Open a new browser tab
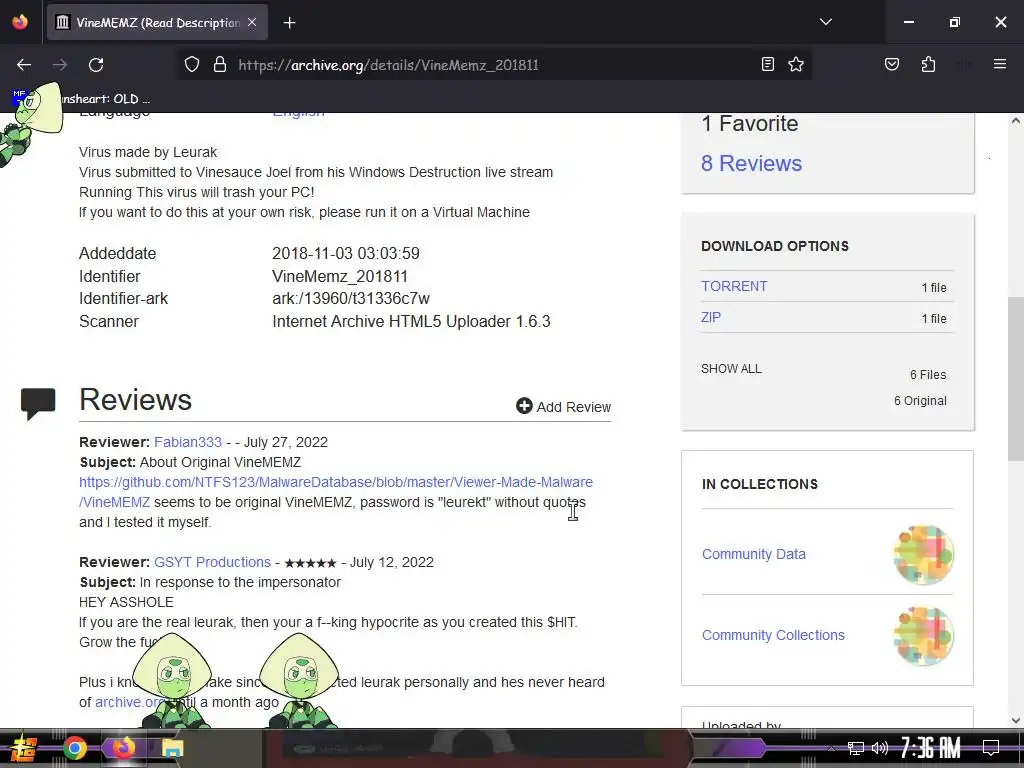This screenshot has width=1024, height=768. pyautogui.click(x=290, y=23)
